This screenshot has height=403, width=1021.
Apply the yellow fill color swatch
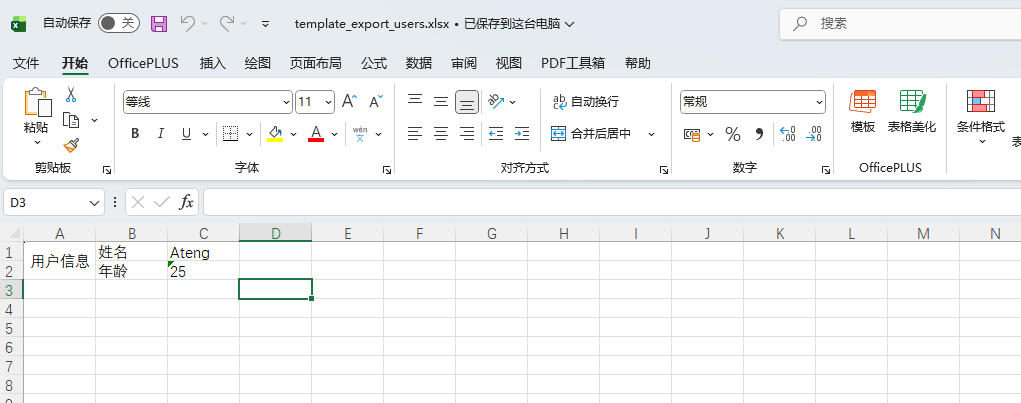[276, 134]
